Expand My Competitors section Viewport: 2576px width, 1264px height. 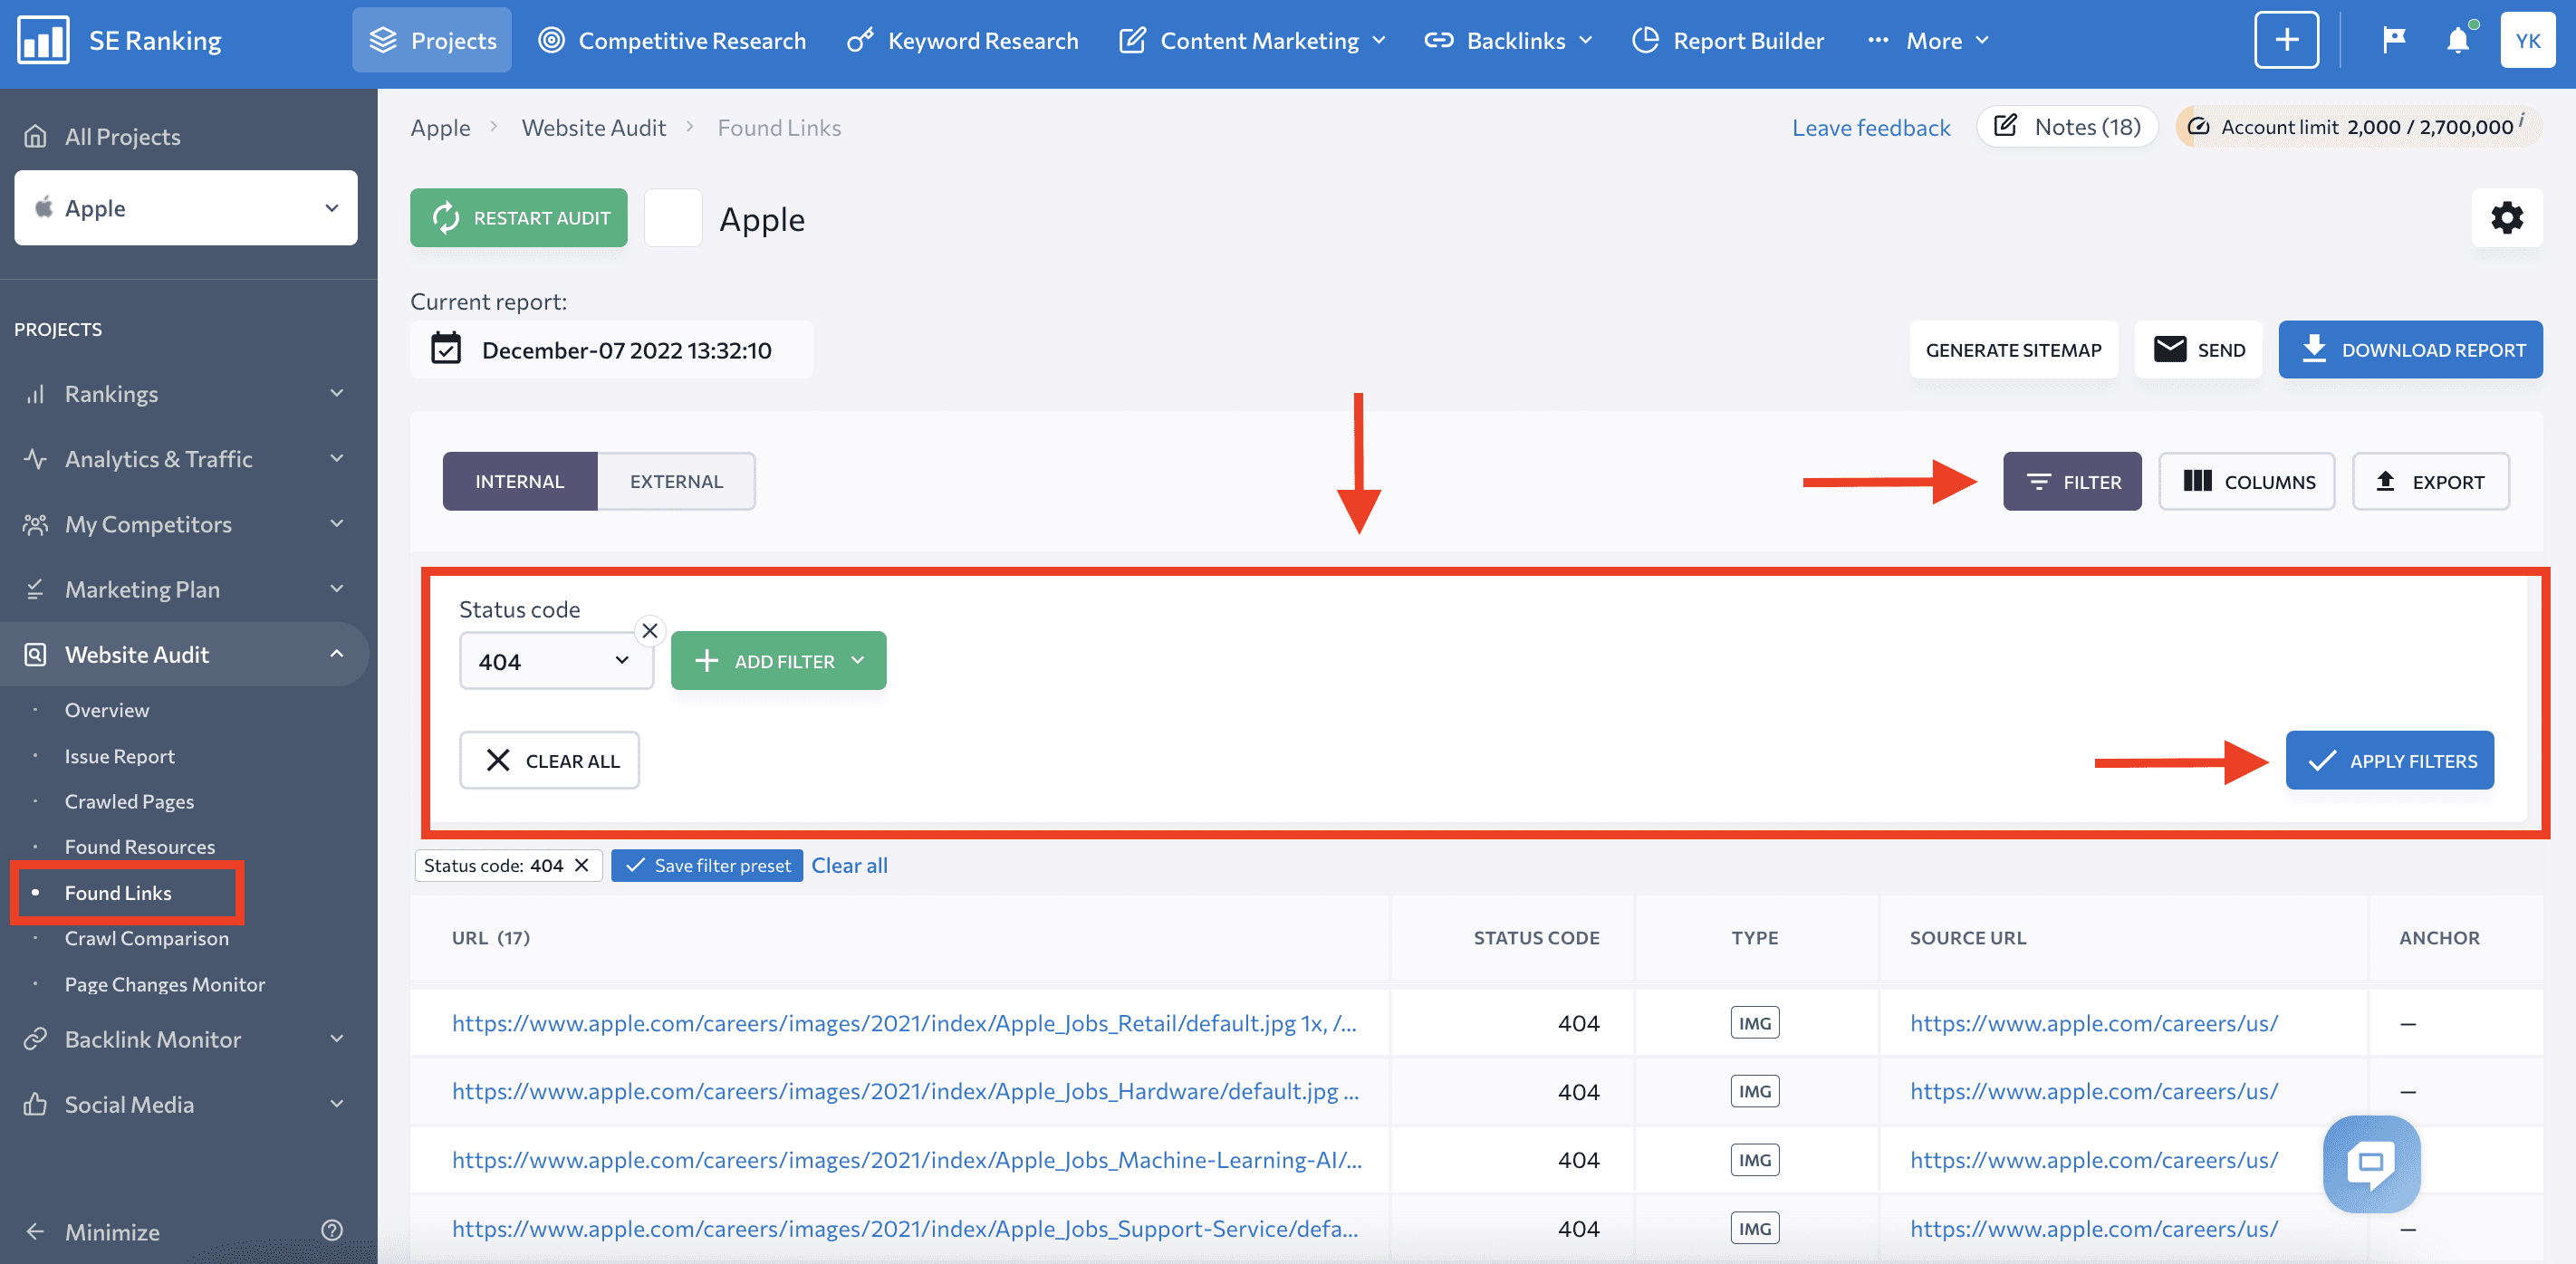(x=185, y=523)
